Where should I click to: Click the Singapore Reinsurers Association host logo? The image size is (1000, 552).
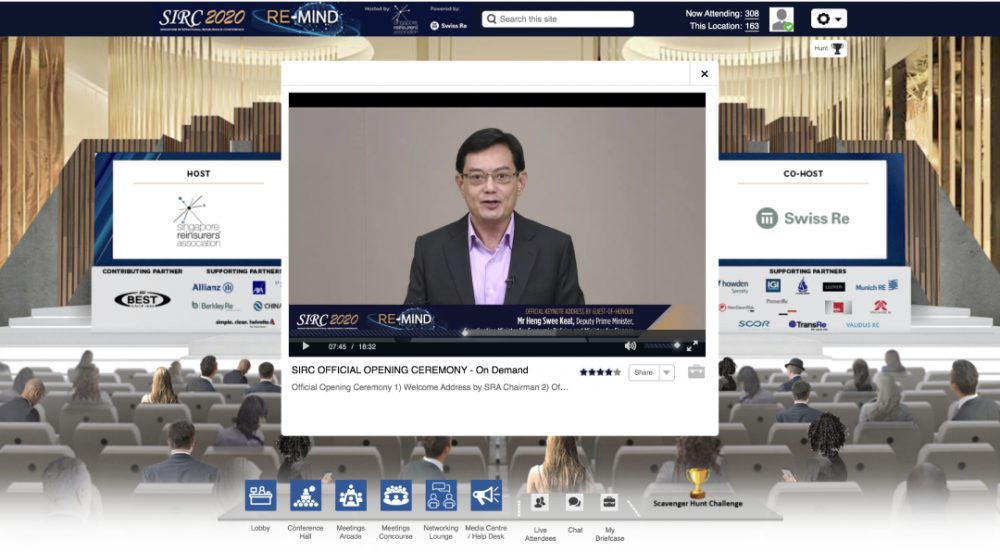click(198, 221)
